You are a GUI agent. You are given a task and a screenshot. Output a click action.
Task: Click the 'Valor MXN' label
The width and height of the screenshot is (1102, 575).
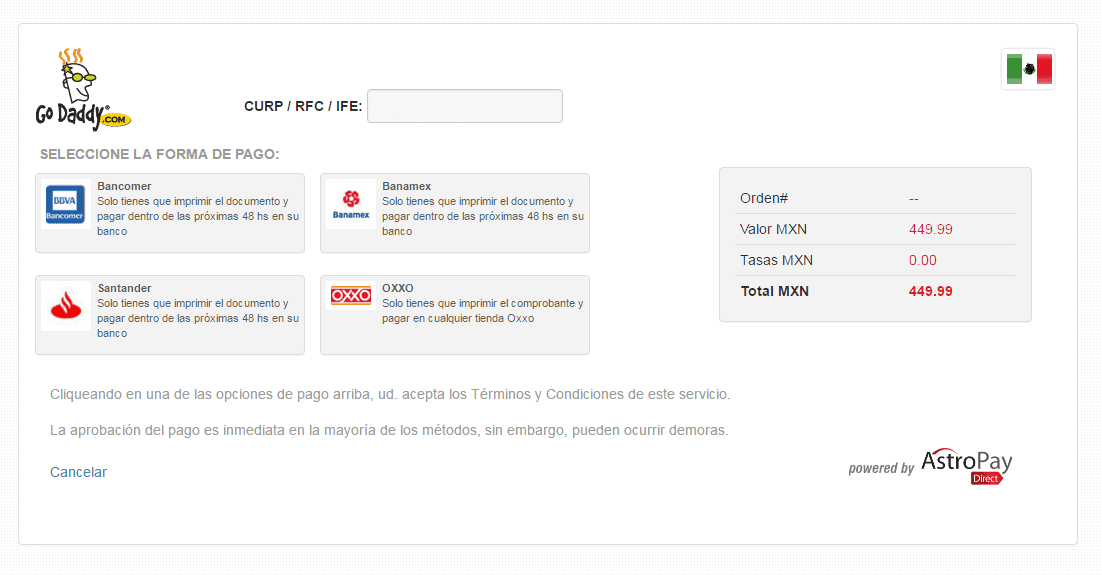(x=773, y=229)
